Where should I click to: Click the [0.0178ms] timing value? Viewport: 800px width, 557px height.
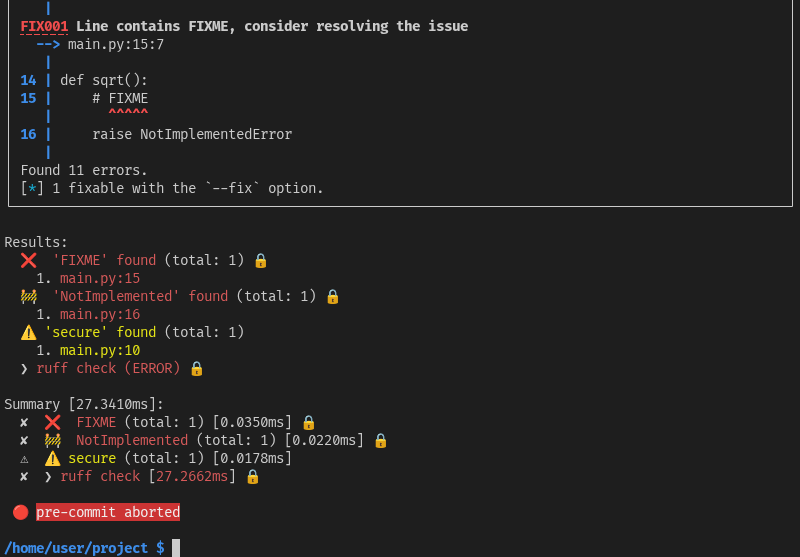tap(252, 458)
